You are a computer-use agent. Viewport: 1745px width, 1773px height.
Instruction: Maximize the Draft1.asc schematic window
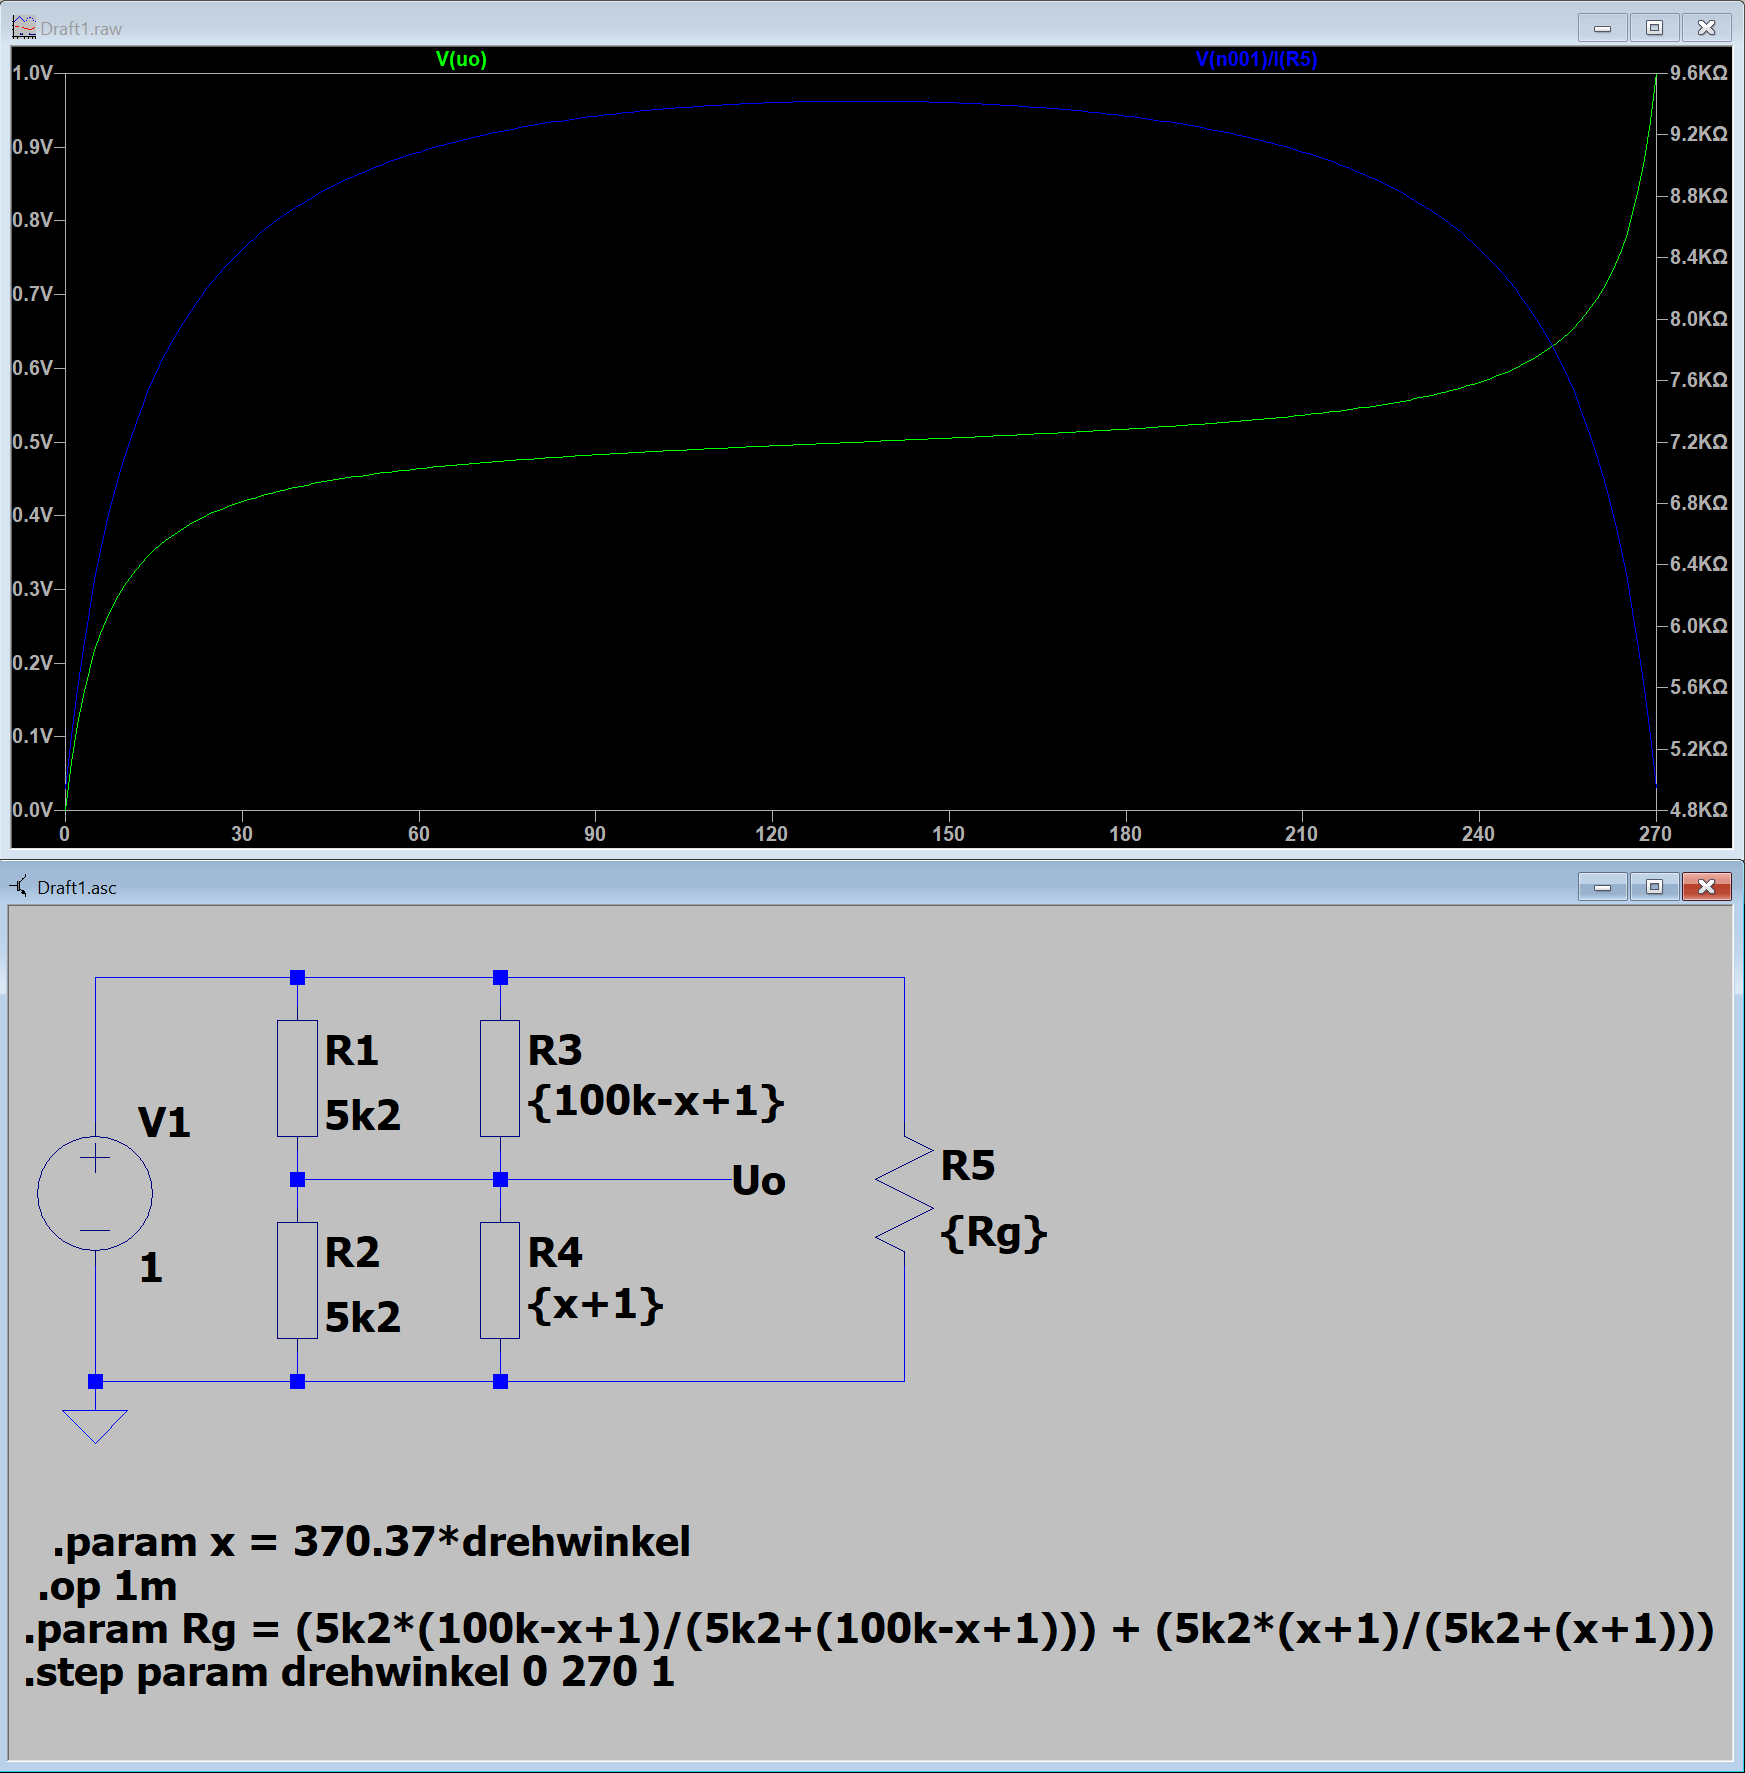[x=1654, y=886]
